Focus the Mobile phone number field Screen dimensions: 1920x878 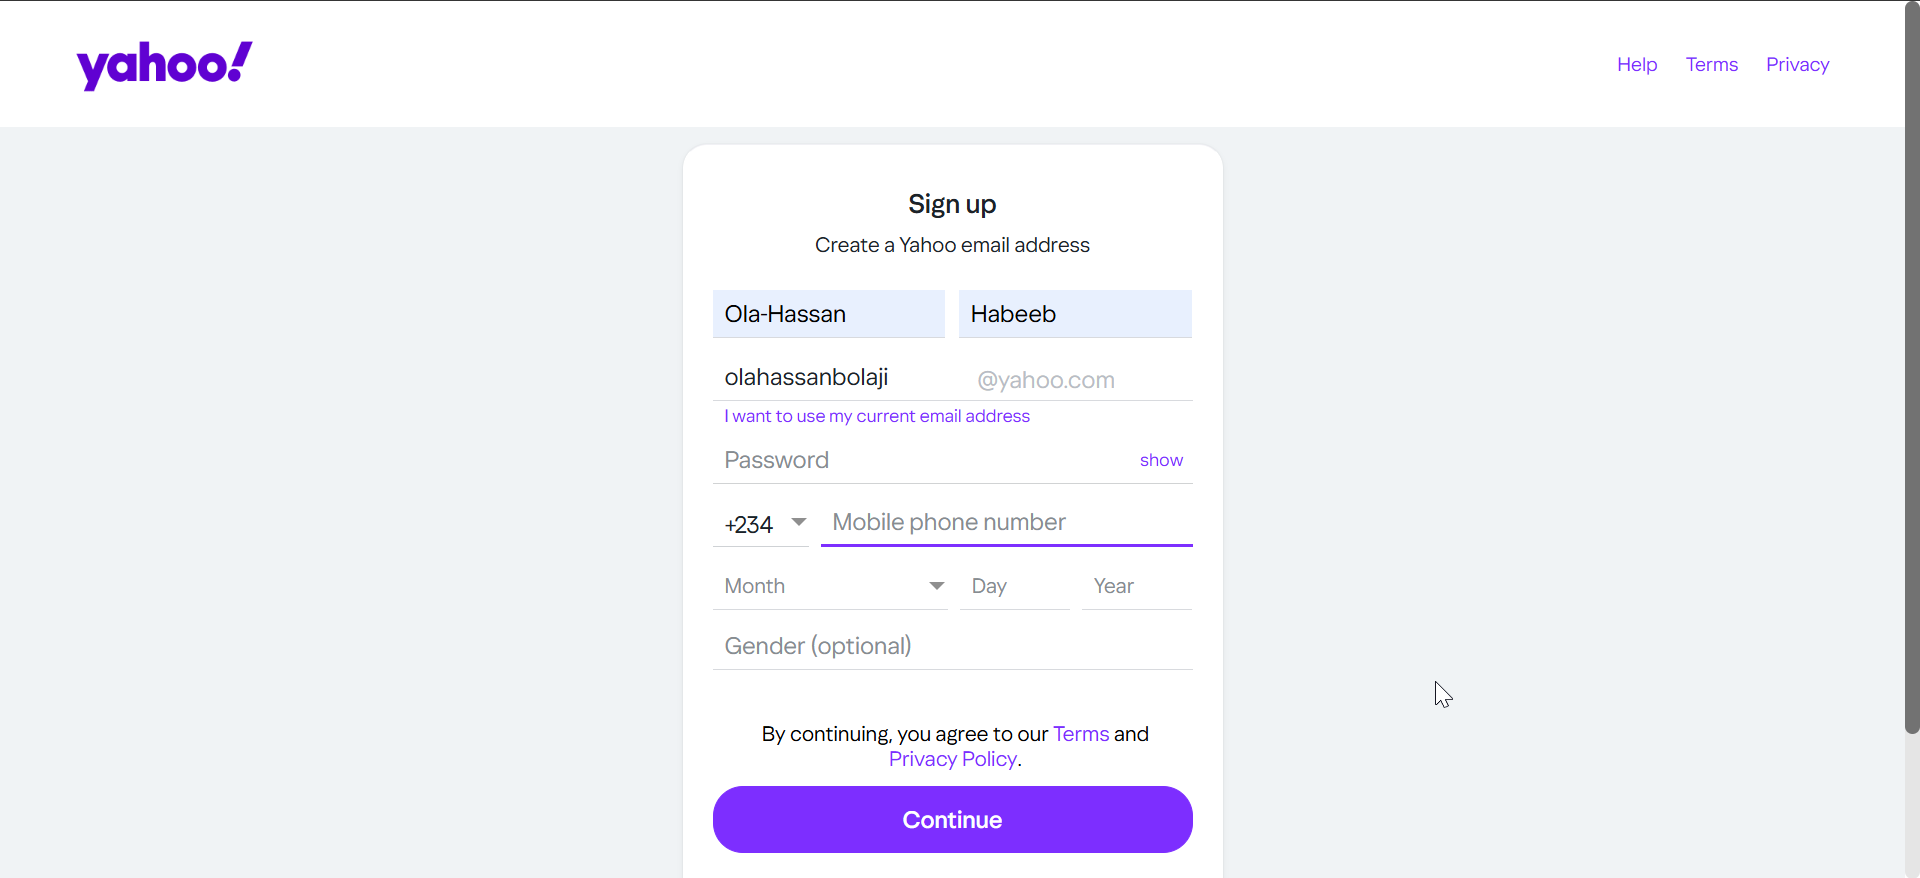pyautogui.click(x=1006, y=523)
